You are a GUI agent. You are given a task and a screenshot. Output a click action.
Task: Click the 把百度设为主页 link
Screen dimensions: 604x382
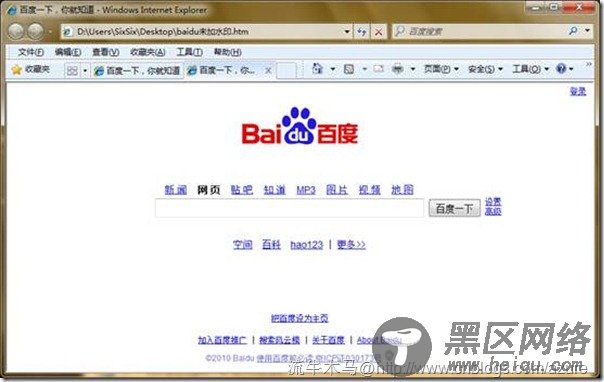[300, 318]
